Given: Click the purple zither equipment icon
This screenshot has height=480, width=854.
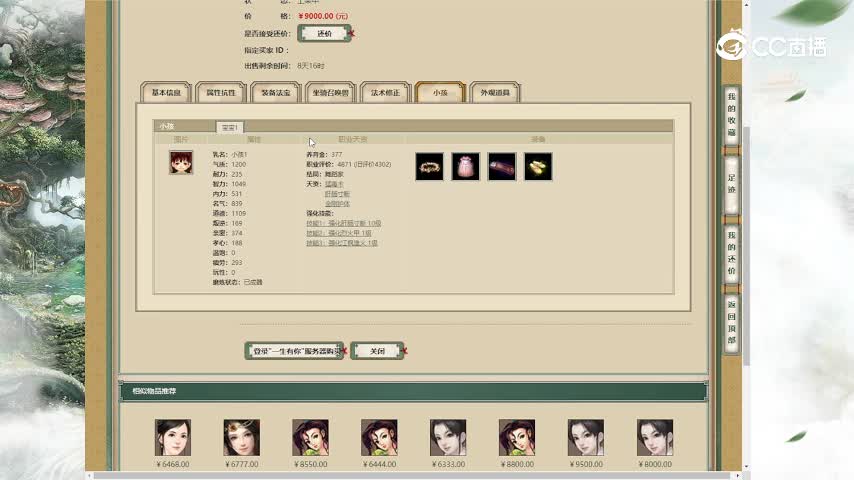Looking at the screenshot, I should click(x=502, y=166).
